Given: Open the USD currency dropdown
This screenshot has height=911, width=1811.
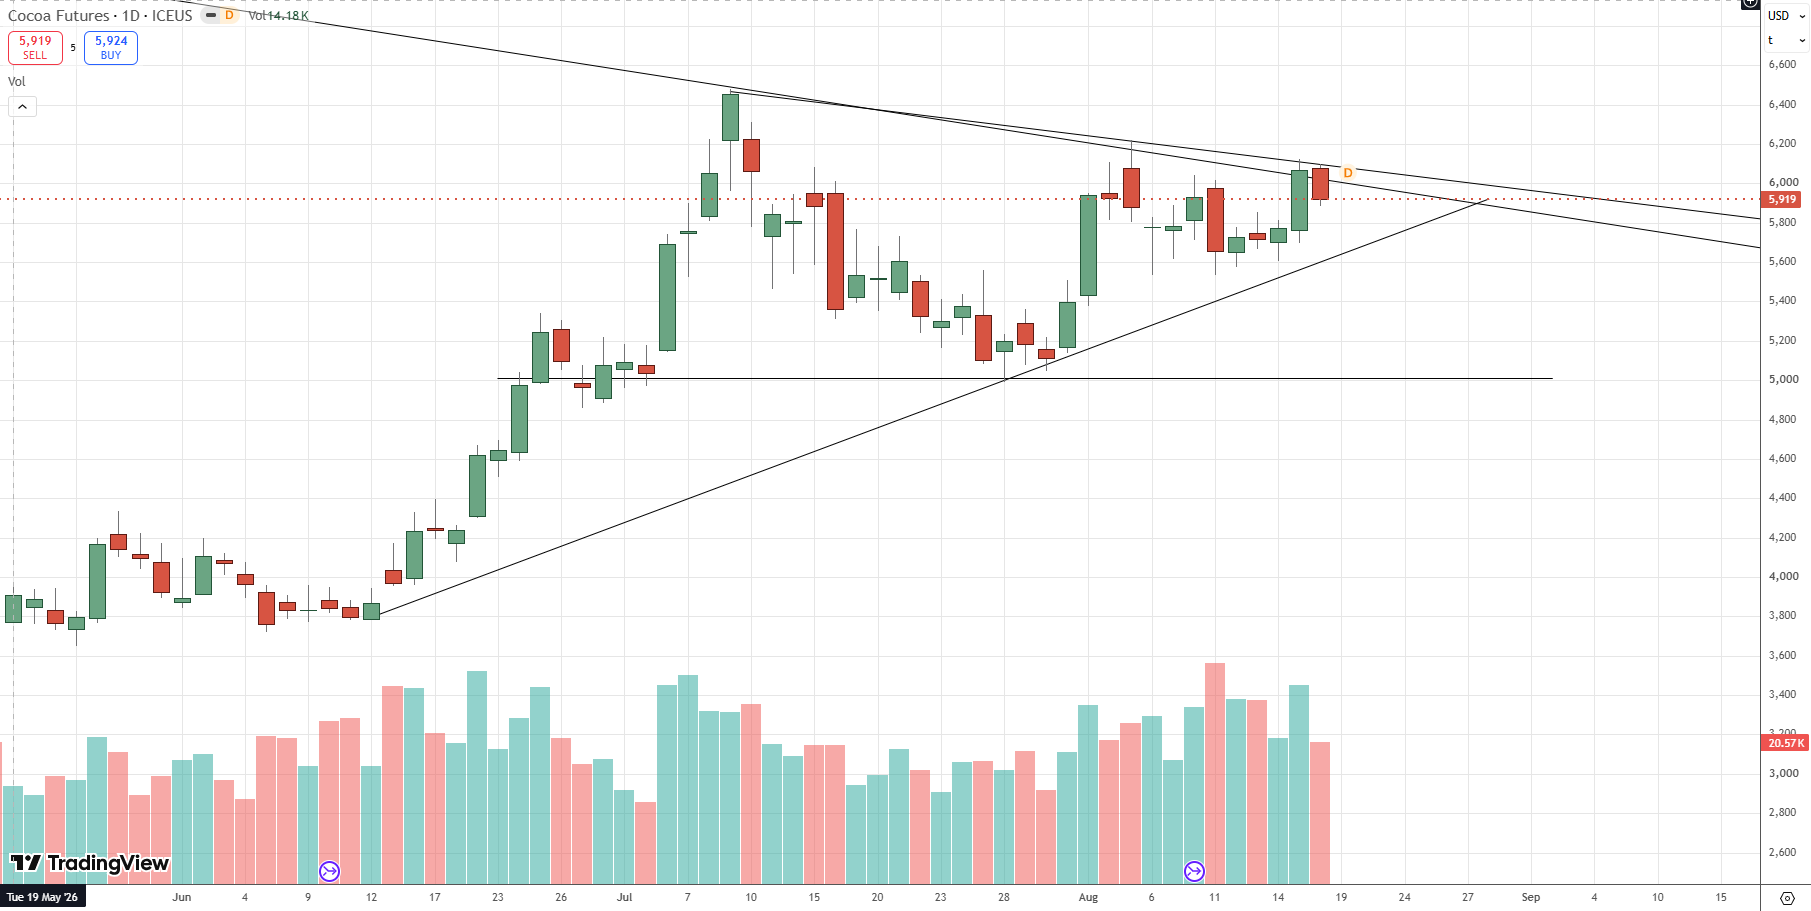Looking at the screenshot, I should [1786, 16].
